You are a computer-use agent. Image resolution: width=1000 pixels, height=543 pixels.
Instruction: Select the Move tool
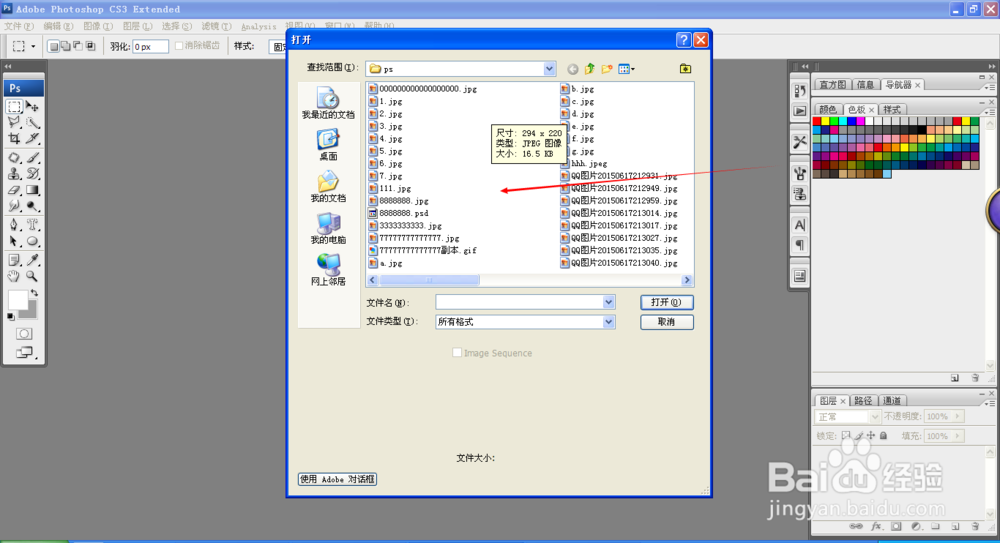pyautogui.click(x=33, y=106)
